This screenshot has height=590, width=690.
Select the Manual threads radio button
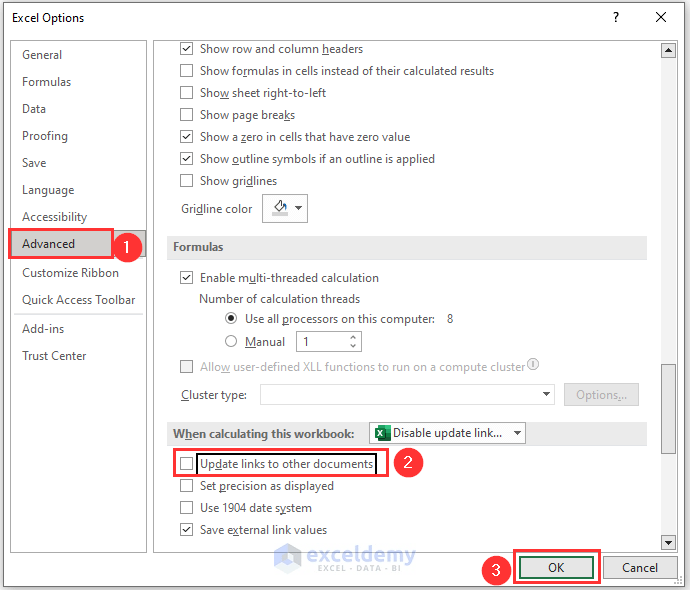[x=231, y=341]
